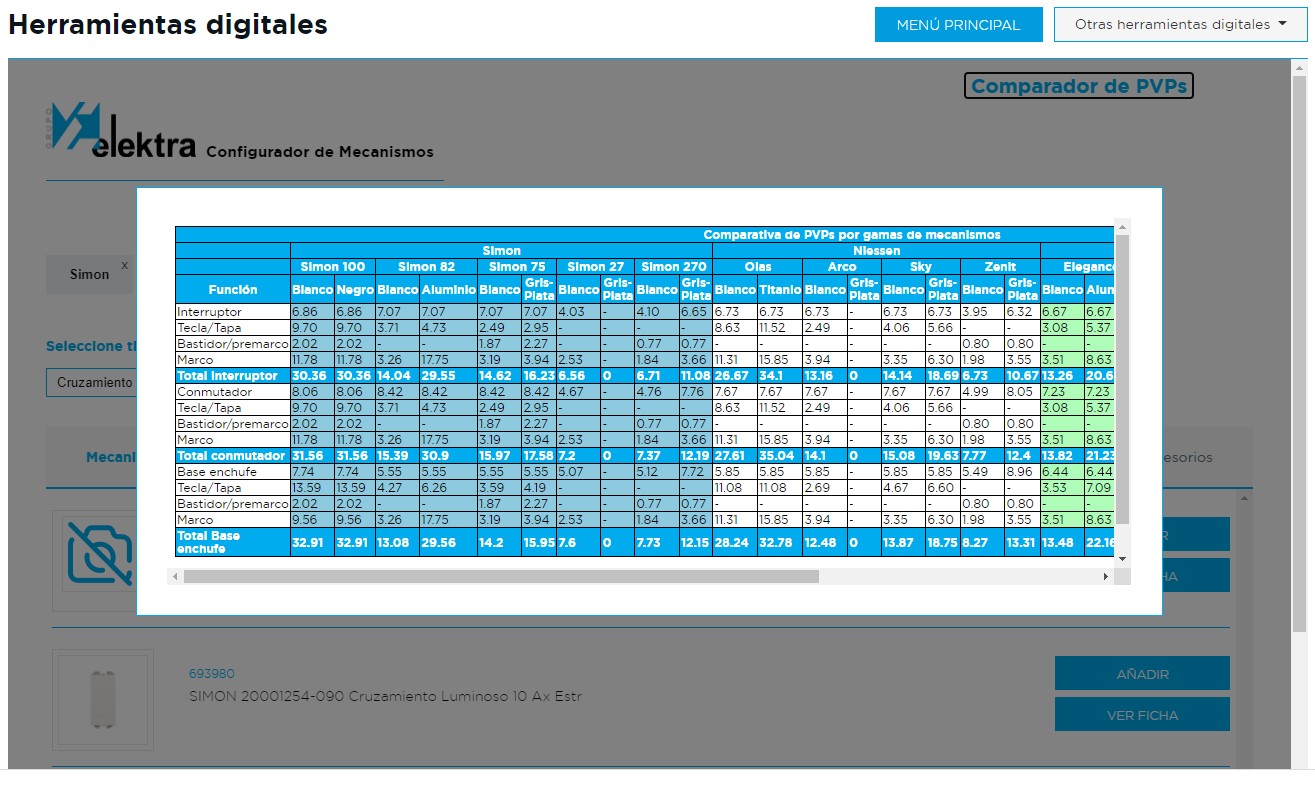Select the Olas column header

[757, 267]
